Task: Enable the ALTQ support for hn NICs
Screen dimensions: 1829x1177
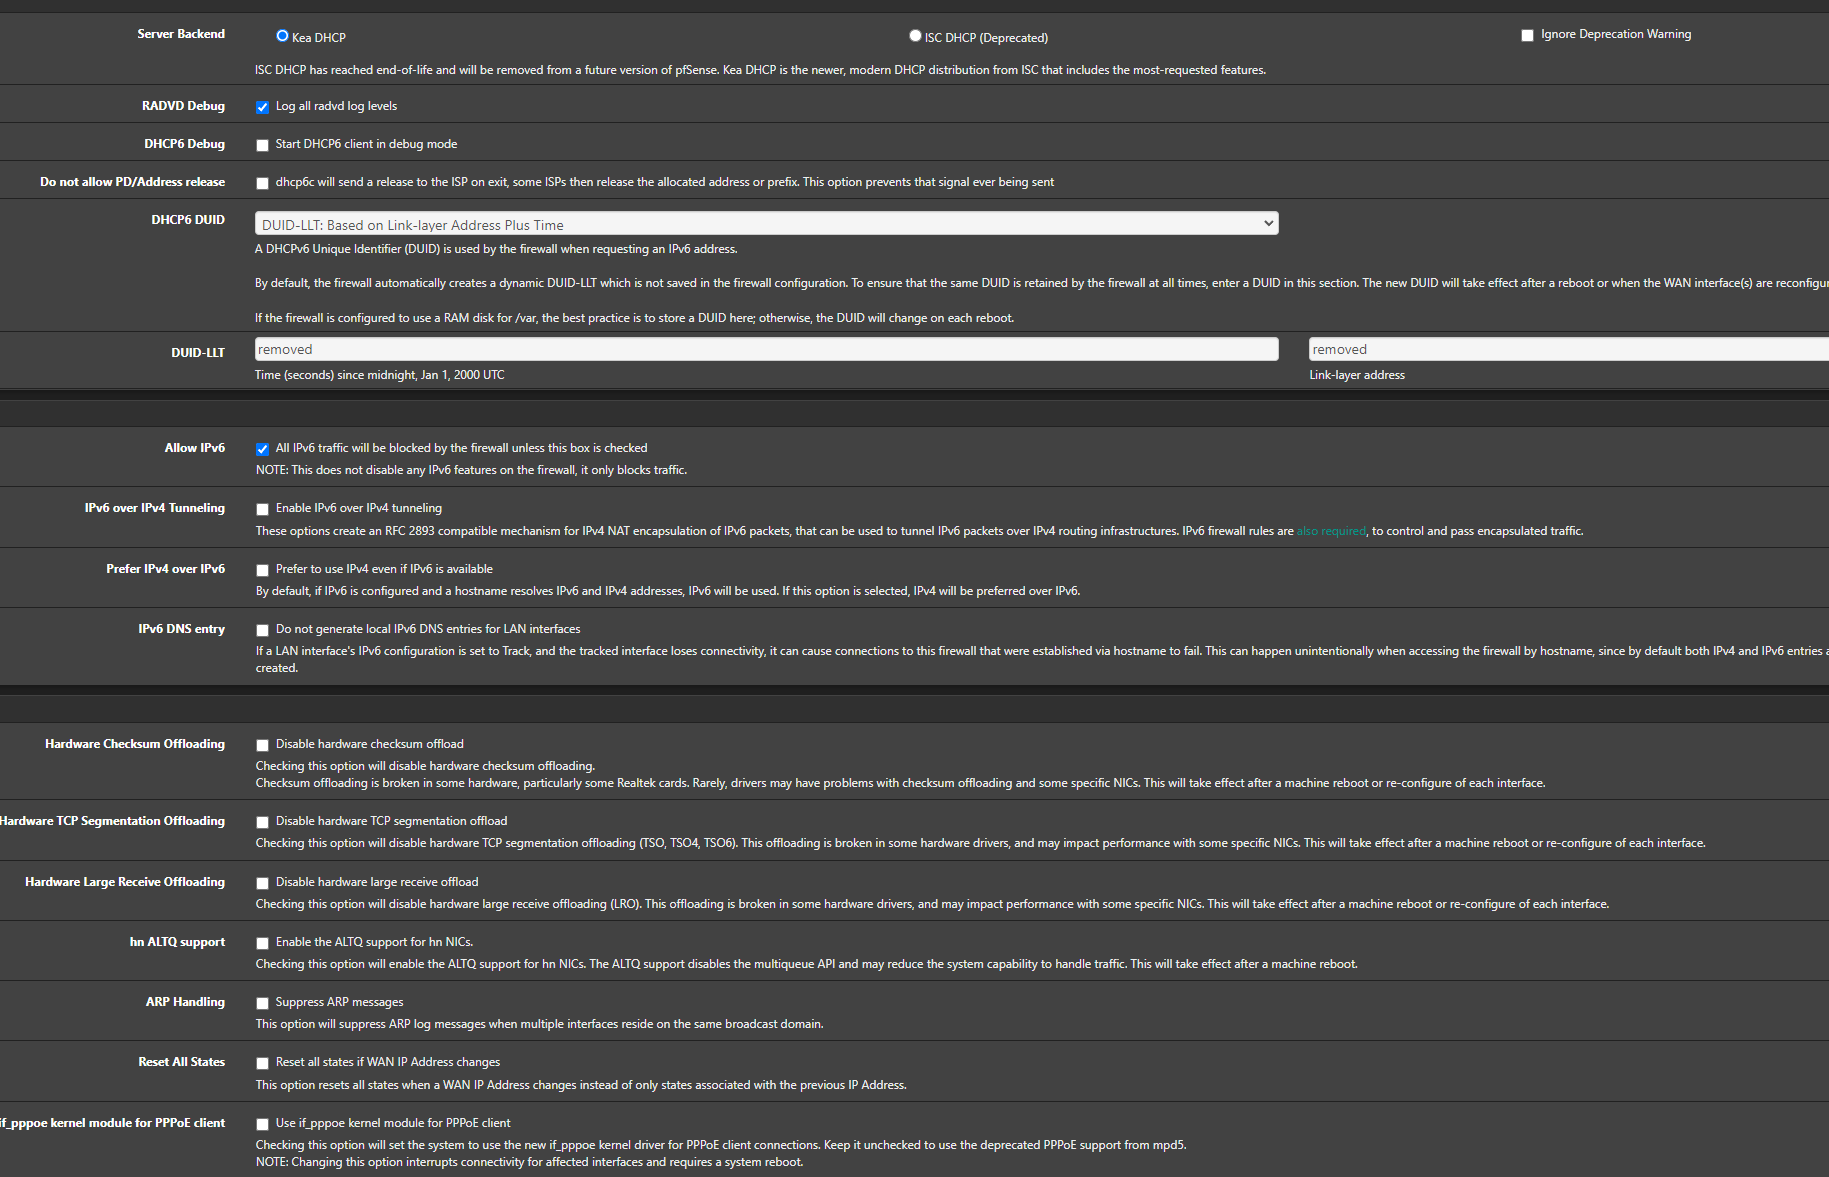Action: [262, 943]
